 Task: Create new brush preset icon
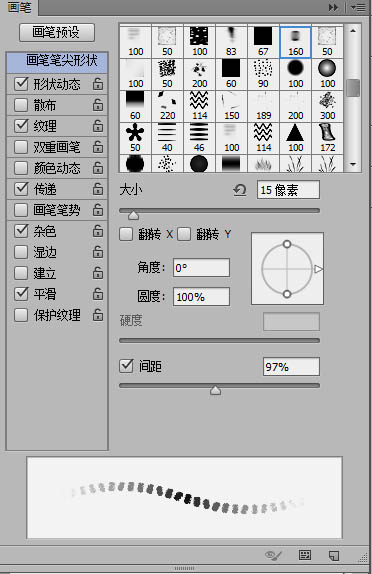click(x=334, y=555)
